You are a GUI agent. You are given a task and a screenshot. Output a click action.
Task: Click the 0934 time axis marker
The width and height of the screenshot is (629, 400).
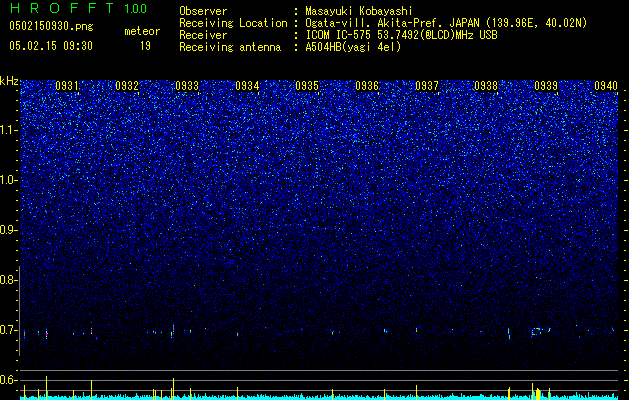(x=247, y=86)
